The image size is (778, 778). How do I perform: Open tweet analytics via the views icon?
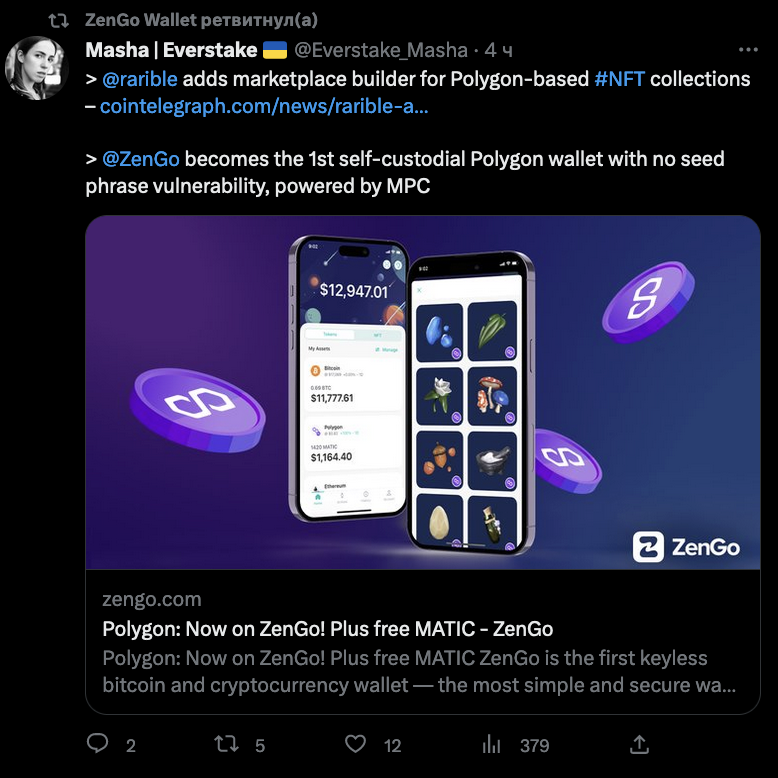pyautogui.click(x=492, y=744)
